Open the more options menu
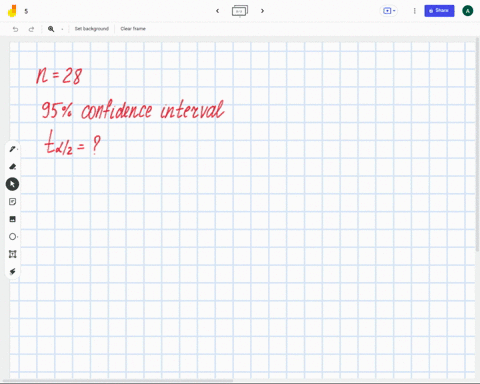Image resolution: width=480 pixels, height=384 pixels. pyautogui.click(x=415, y=11)
